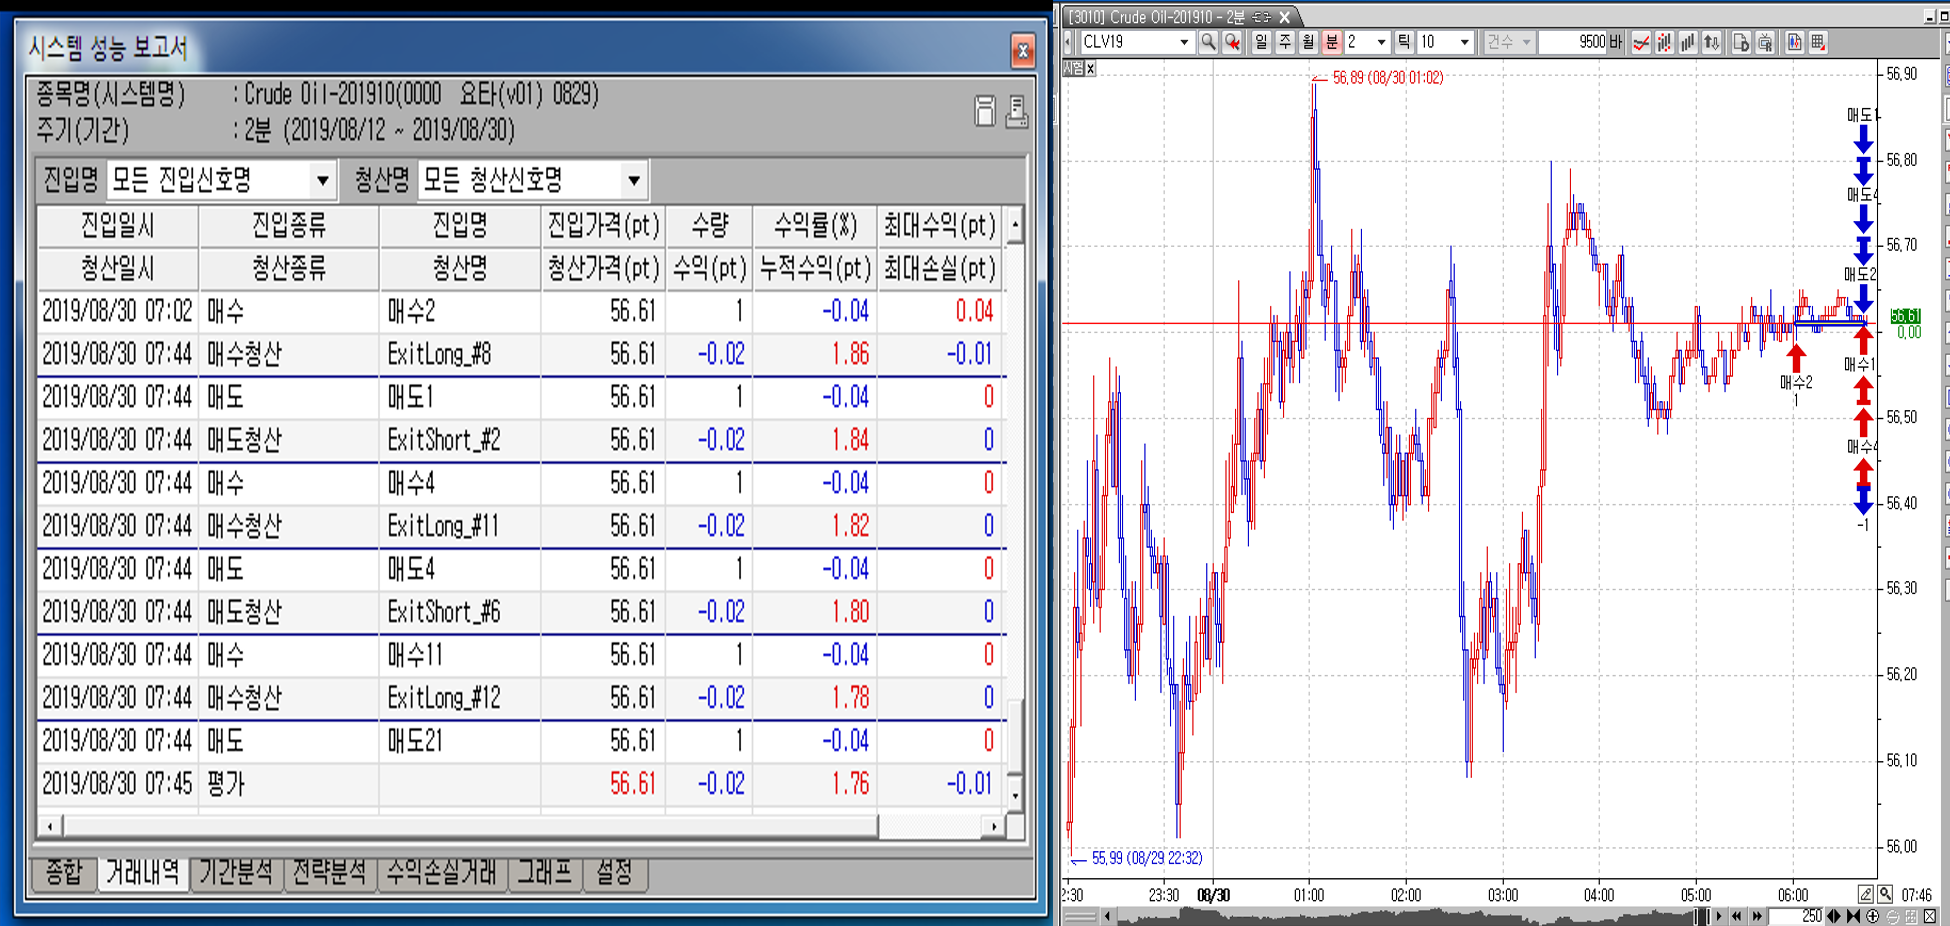
Task: Toggle the 틱 (tick) period button
Action: 1404,42
